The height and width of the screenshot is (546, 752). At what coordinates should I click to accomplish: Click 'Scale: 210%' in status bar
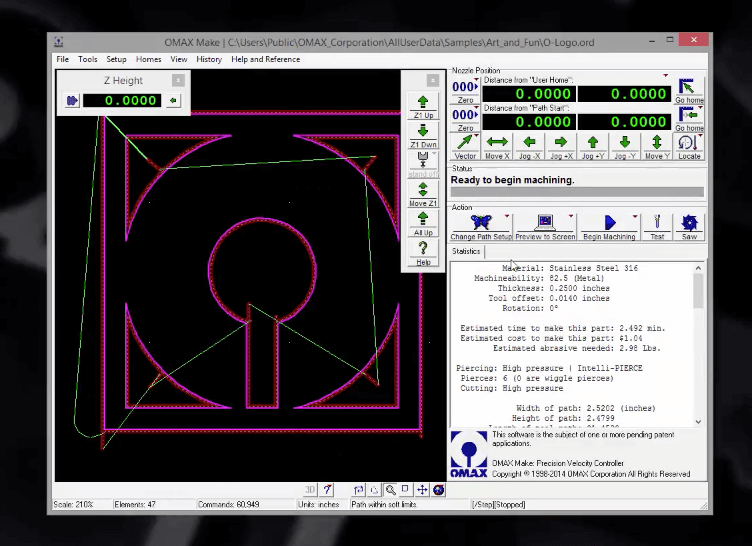point(73,504)
